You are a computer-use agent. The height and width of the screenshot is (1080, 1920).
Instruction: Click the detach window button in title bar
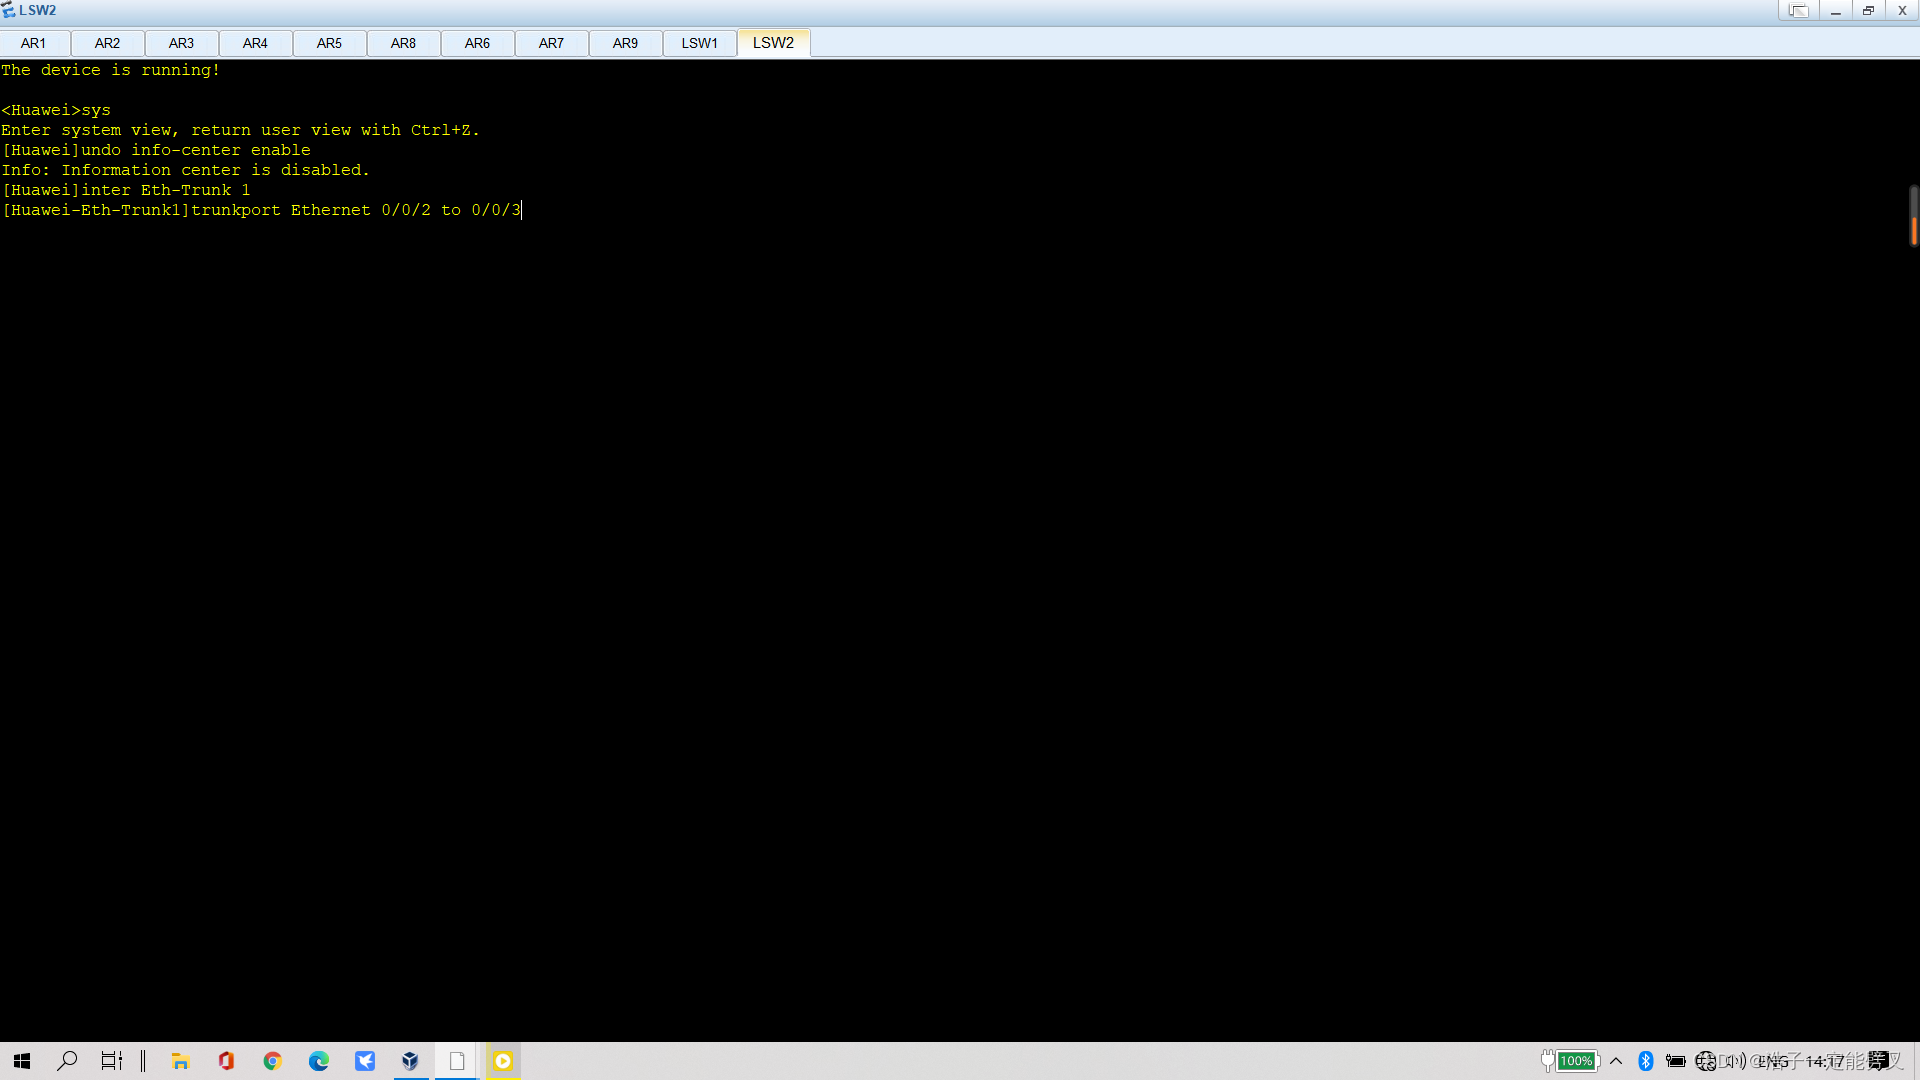click(1798, 11)
